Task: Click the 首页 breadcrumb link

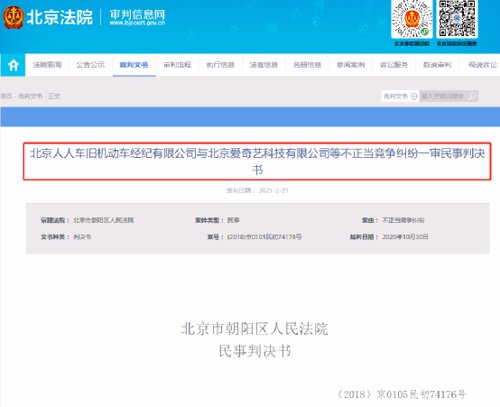Action: pos(6,96)
